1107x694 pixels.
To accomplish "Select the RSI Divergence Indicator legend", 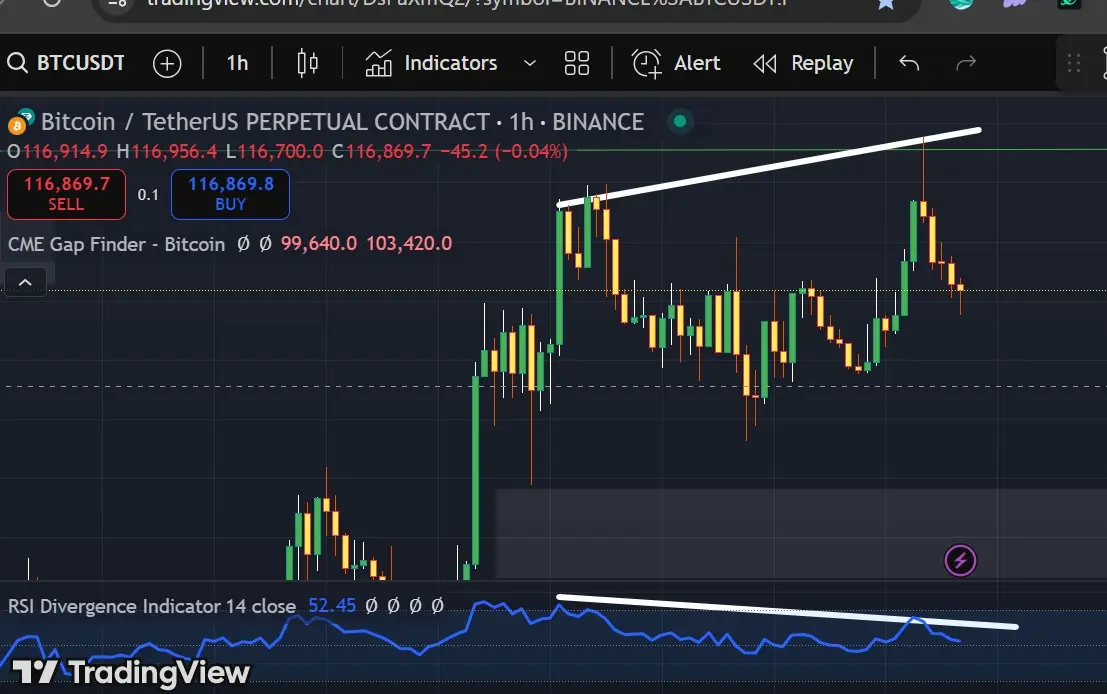I will coord(152,606).
